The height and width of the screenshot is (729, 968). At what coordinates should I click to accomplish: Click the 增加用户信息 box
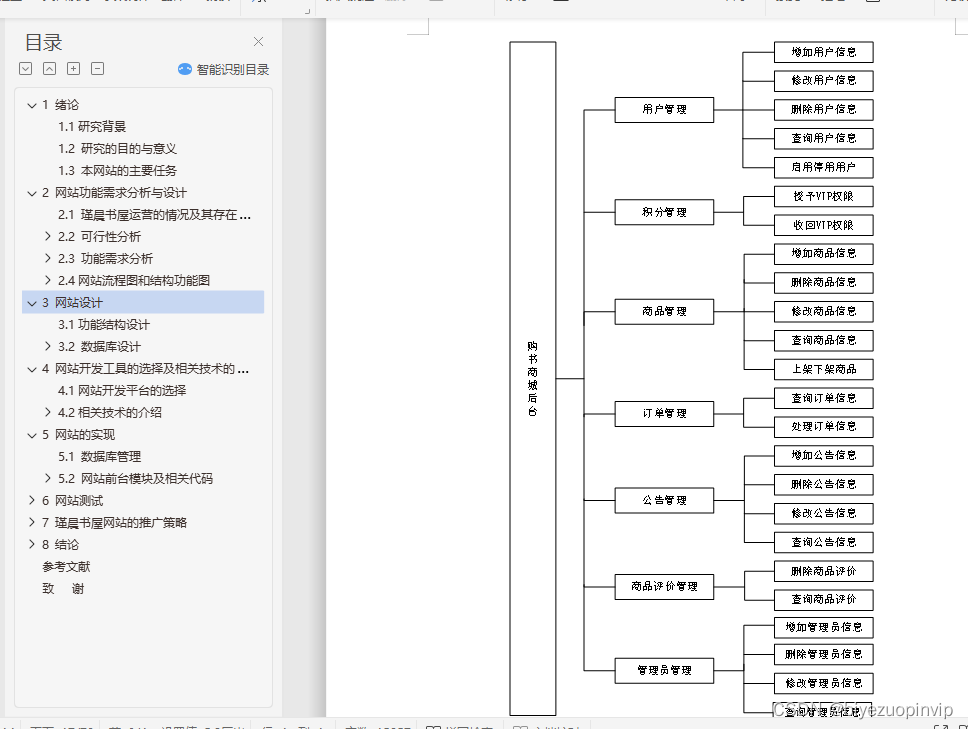tap(824, 52)
